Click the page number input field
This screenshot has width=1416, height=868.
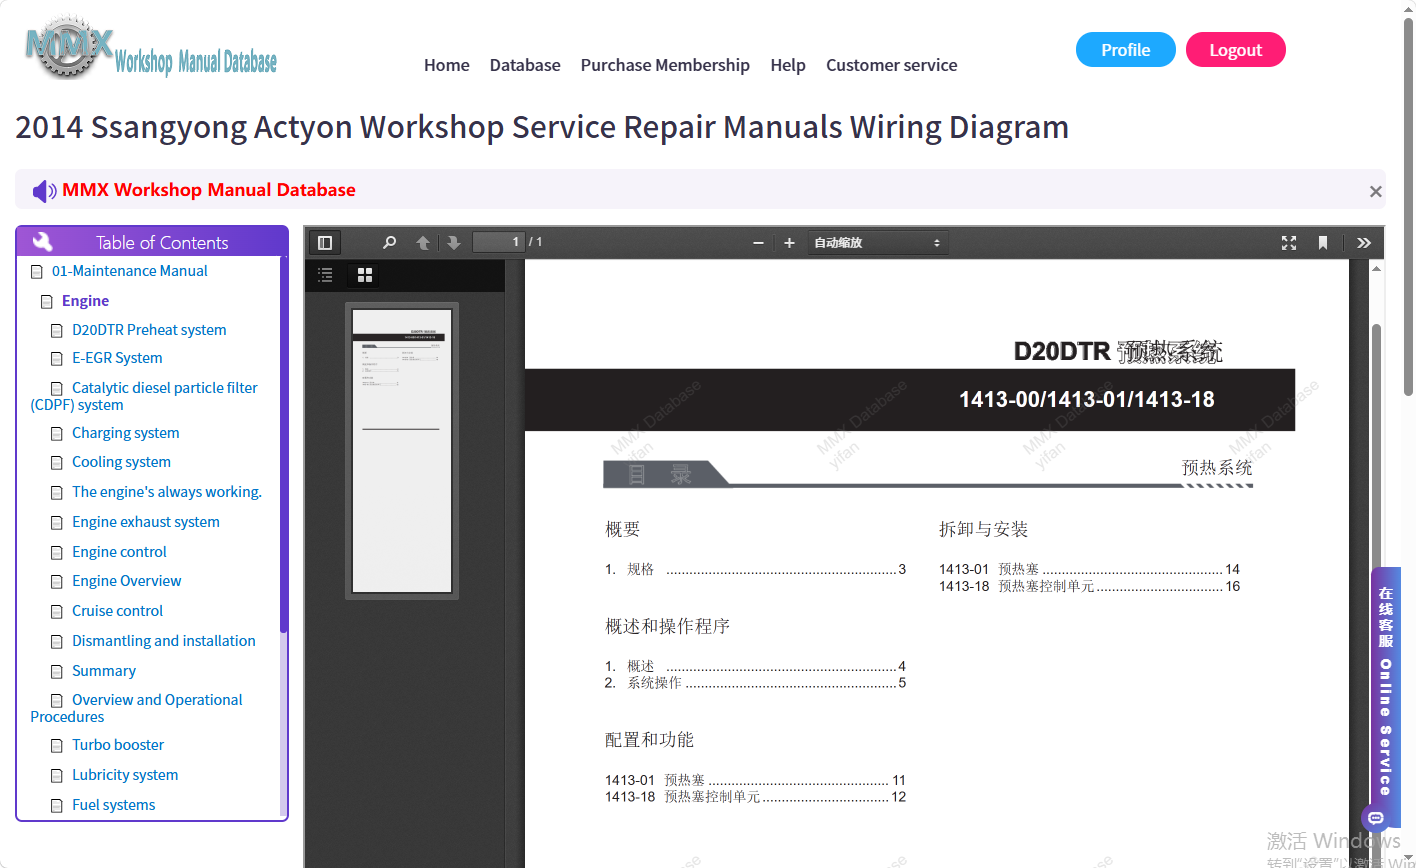pyautogui.click(x=499, y=242)
